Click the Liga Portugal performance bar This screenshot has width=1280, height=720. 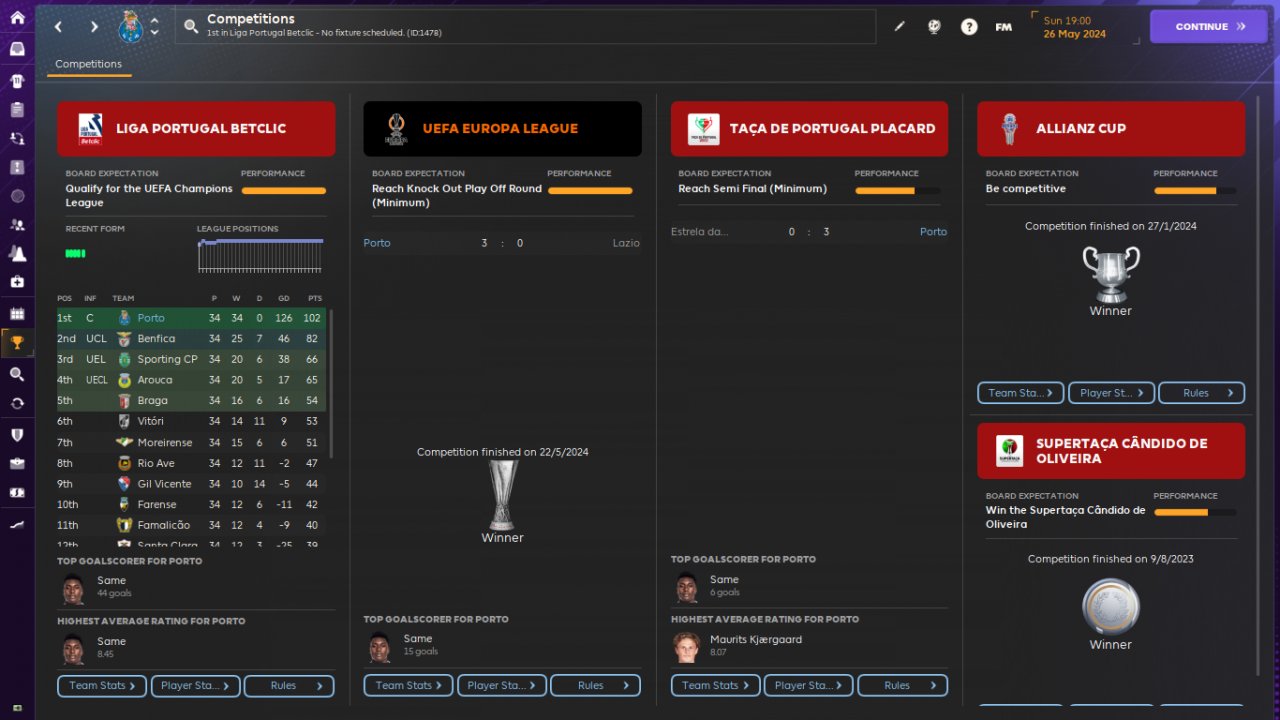pyautogui.click(x=283, y=190)
